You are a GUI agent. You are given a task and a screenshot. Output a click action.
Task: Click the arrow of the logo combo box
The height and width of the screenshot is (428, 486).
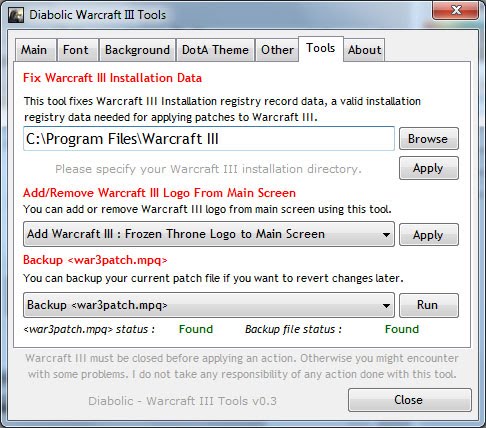click(386, 235)
